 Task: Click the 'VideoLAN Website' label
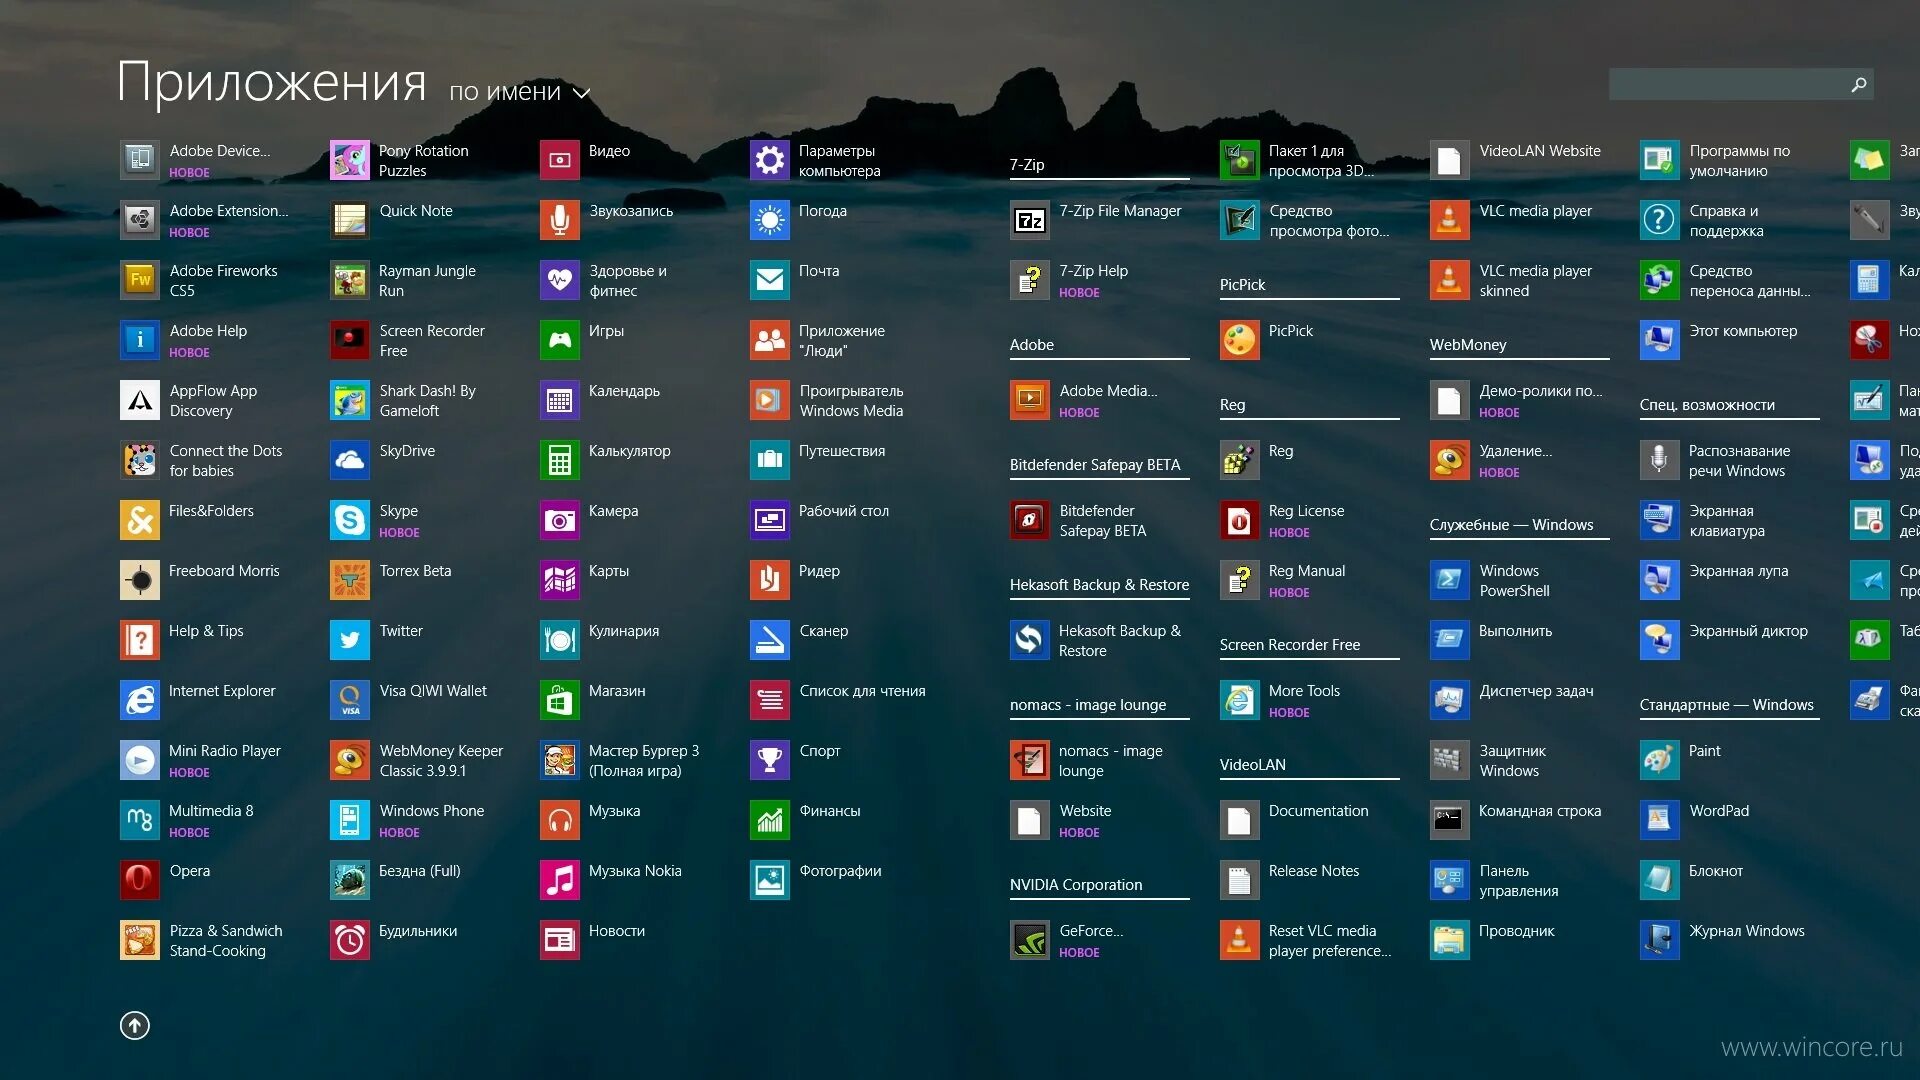coord(1540,151)
